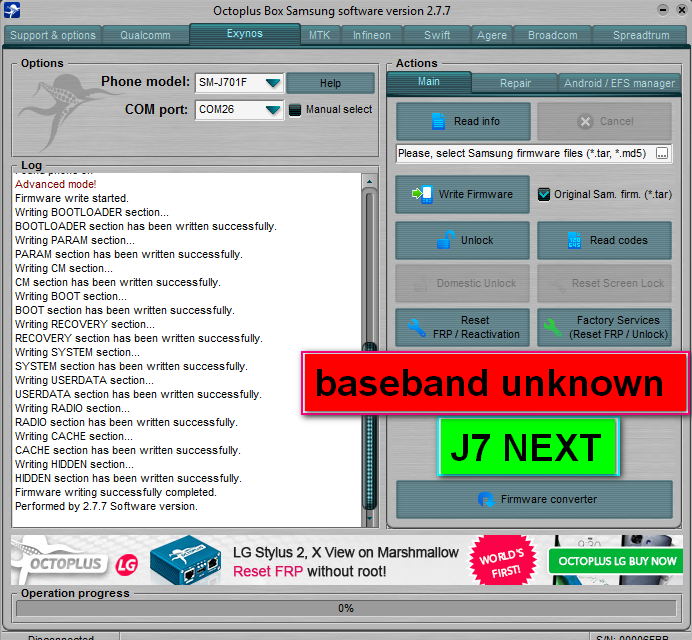This screenshot has height=640, width=692.
Task: Select the Main actions tab
Action: click(429, 82)
